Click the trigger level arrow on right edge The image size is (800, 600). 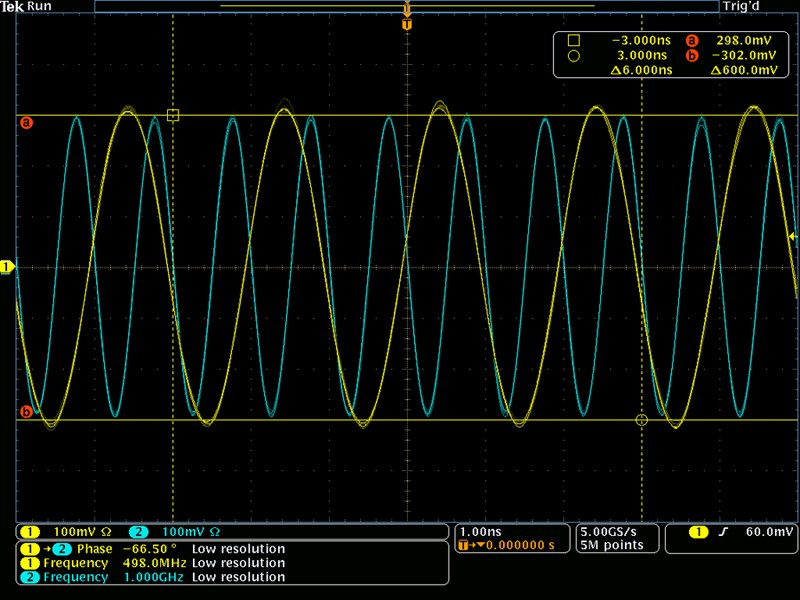click(x=792, y=237)
